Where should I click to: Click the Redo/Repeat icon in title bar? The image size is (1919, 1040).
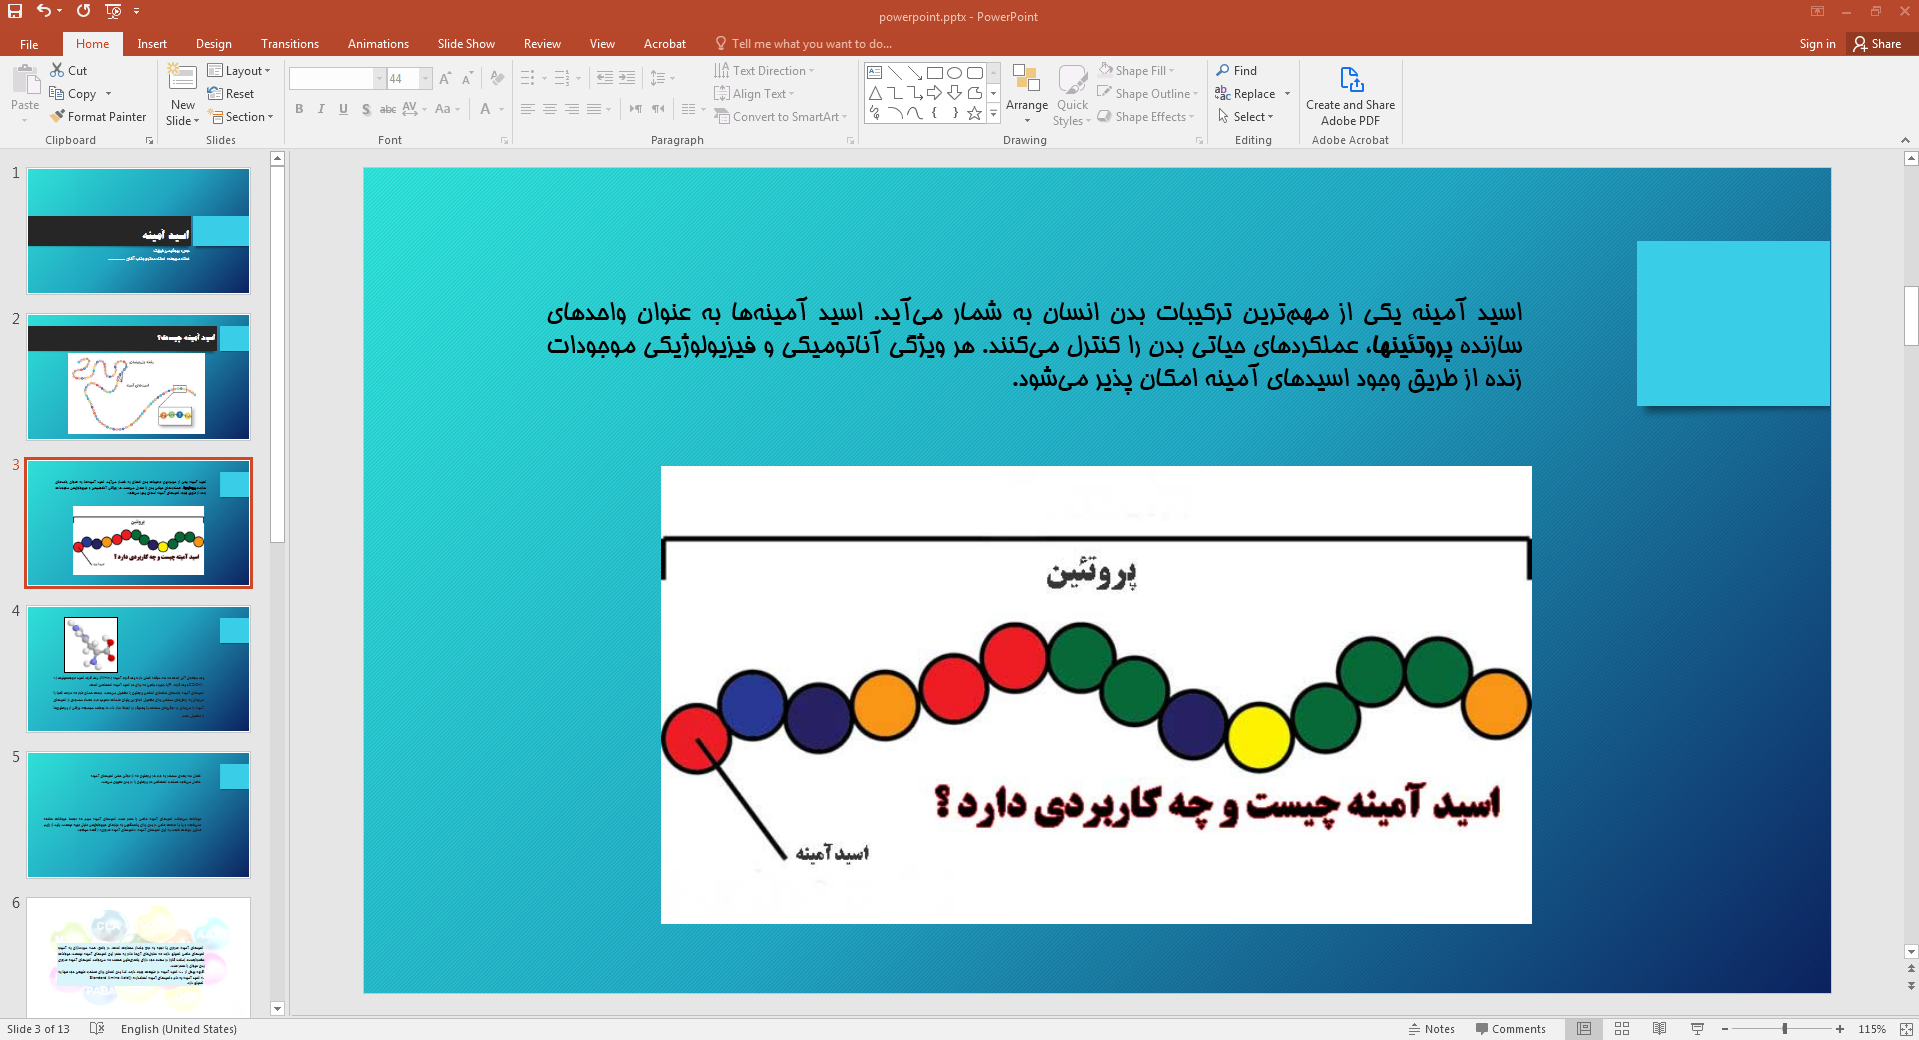(x=83, y=11)
